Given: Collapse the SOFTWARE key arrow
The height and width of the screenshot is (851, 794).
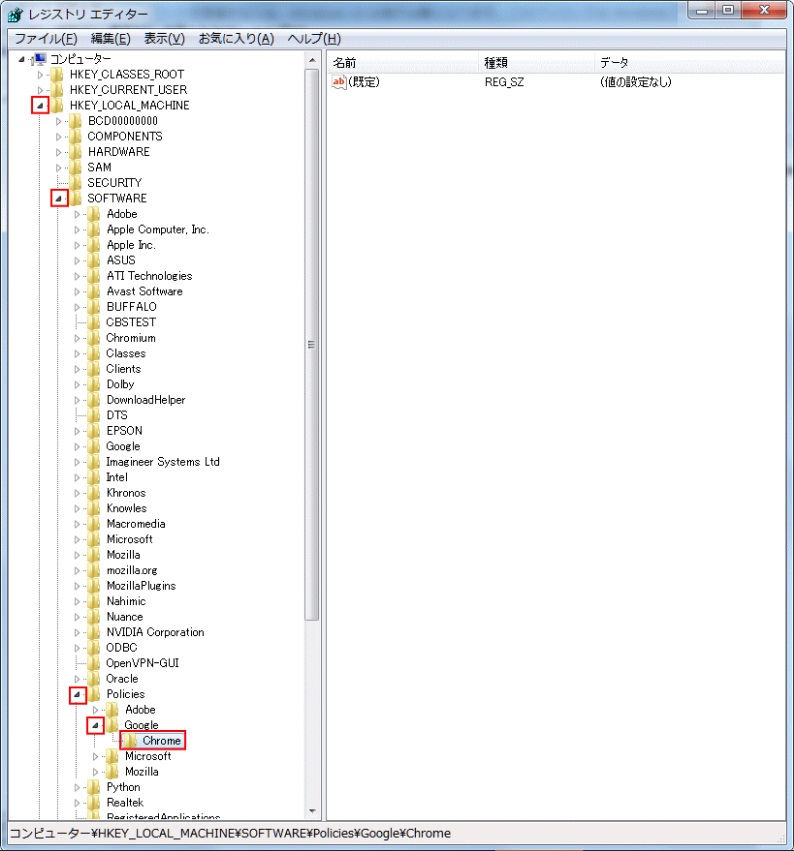Looking at the screenshot, I should (59, 198).
